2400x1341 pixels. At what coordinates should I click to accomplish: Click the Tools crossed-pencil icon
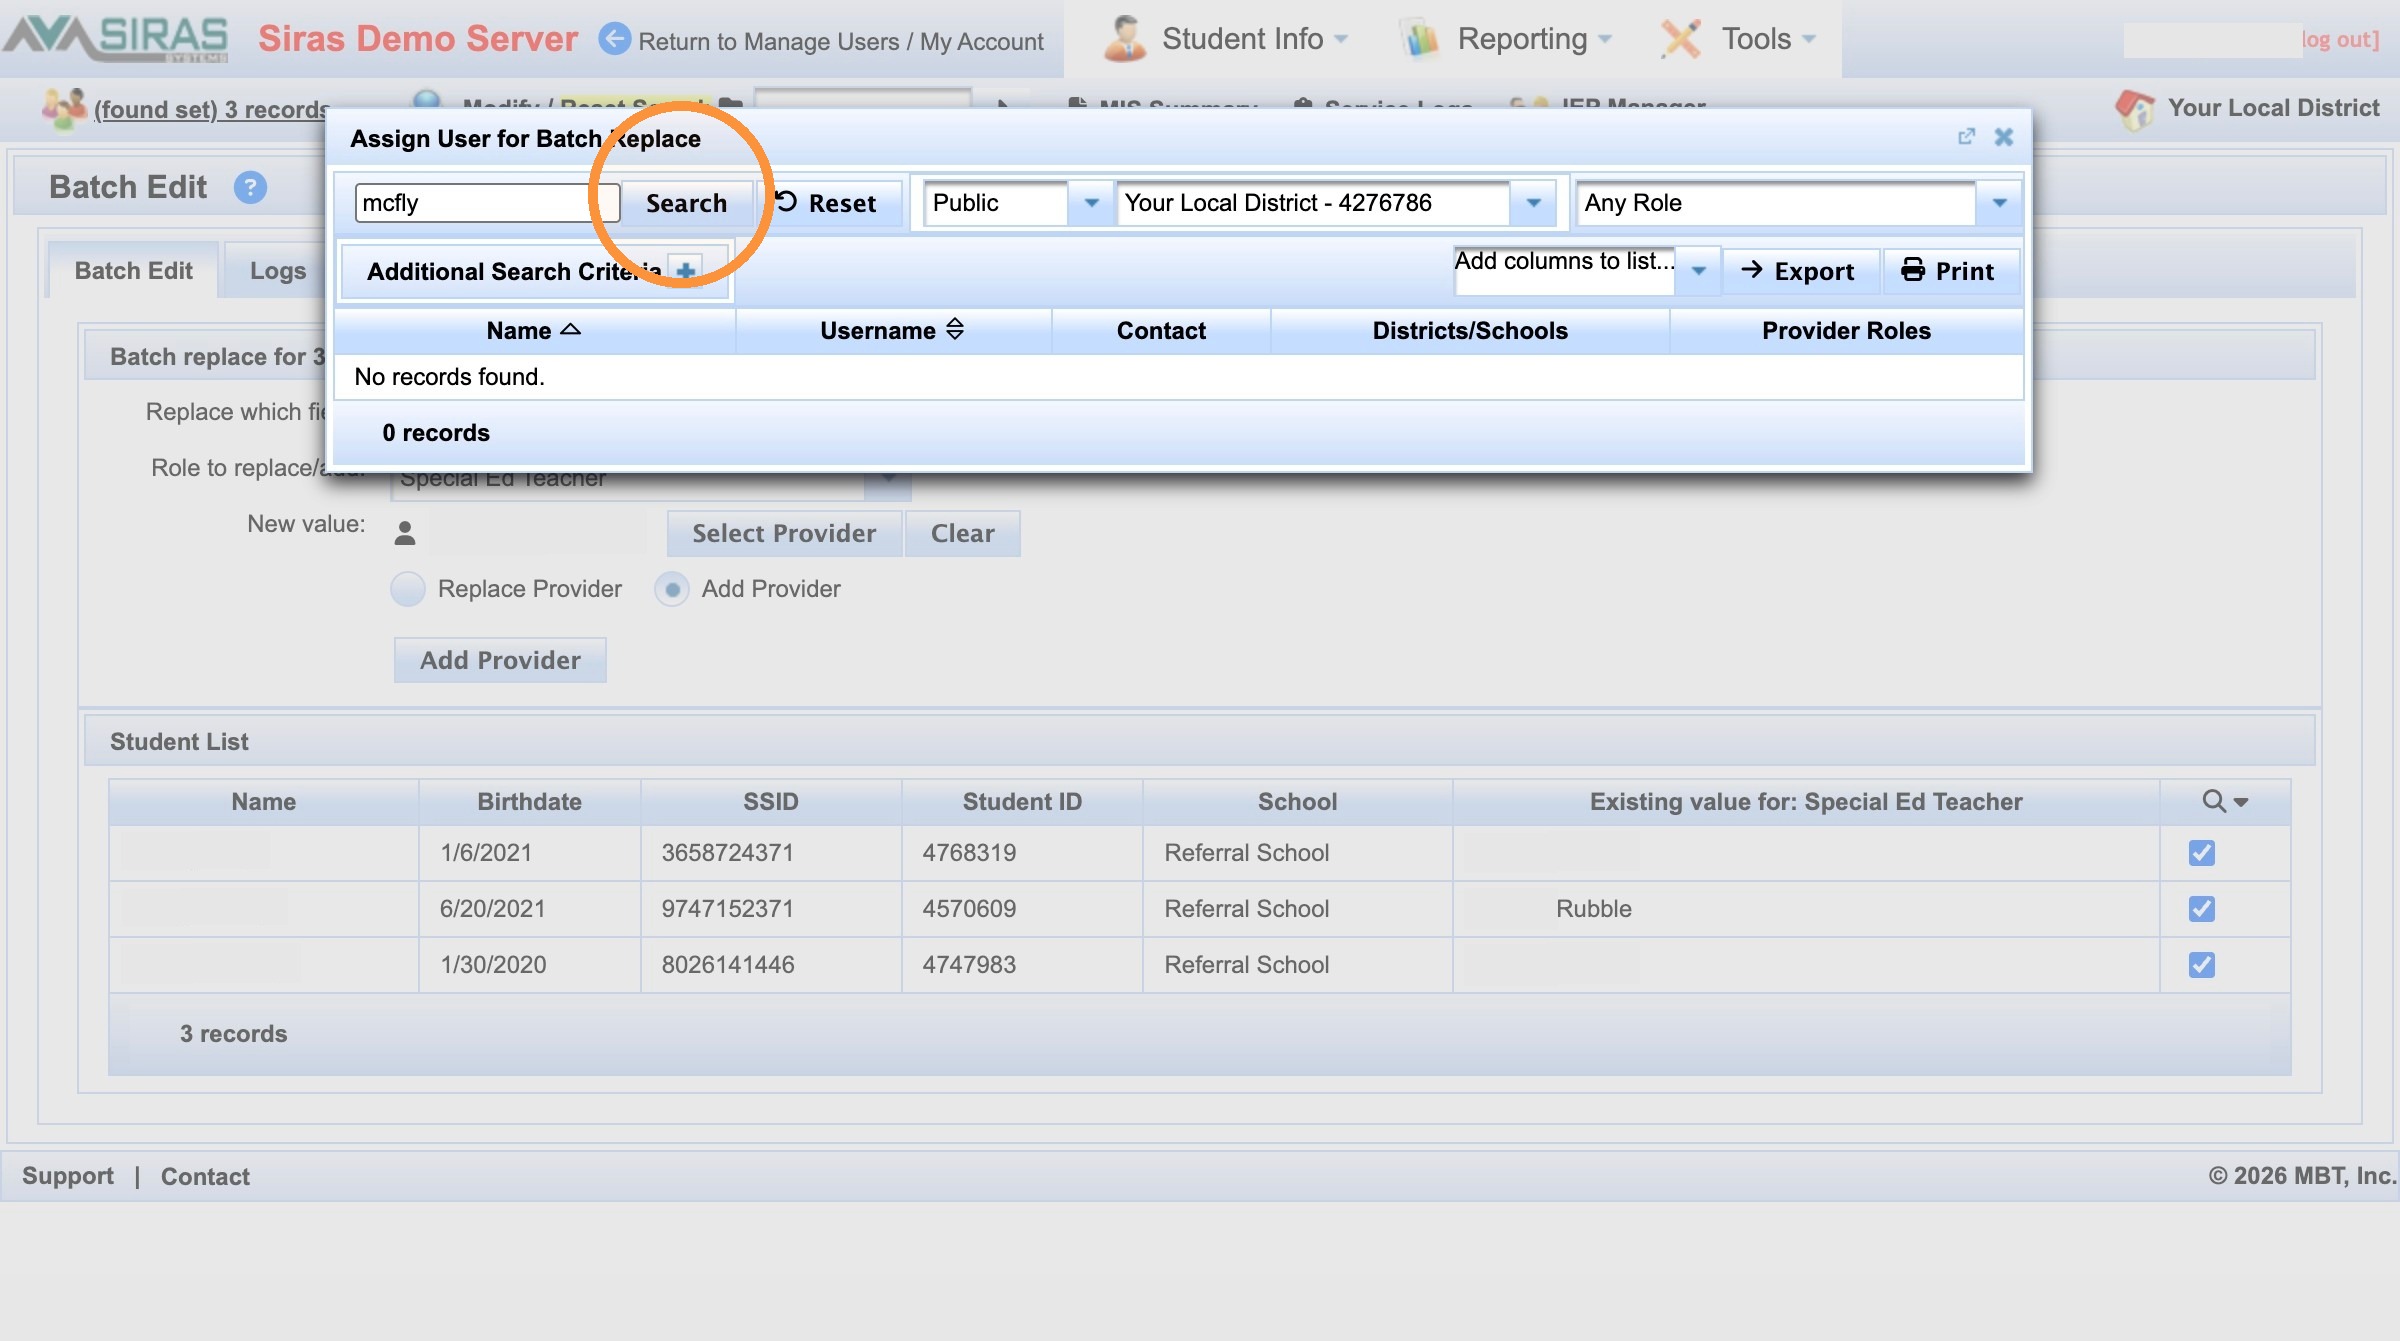click(1681, 39)
